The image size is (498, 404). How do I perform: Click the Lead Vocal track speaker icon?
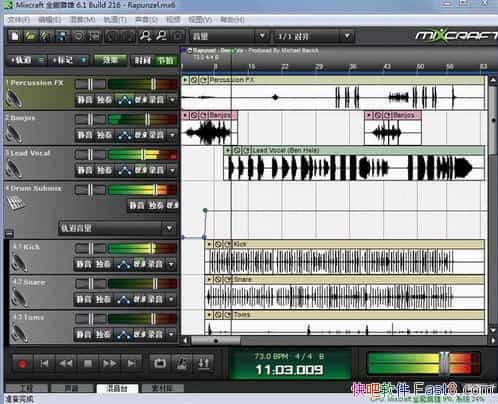tap(14, 169)
